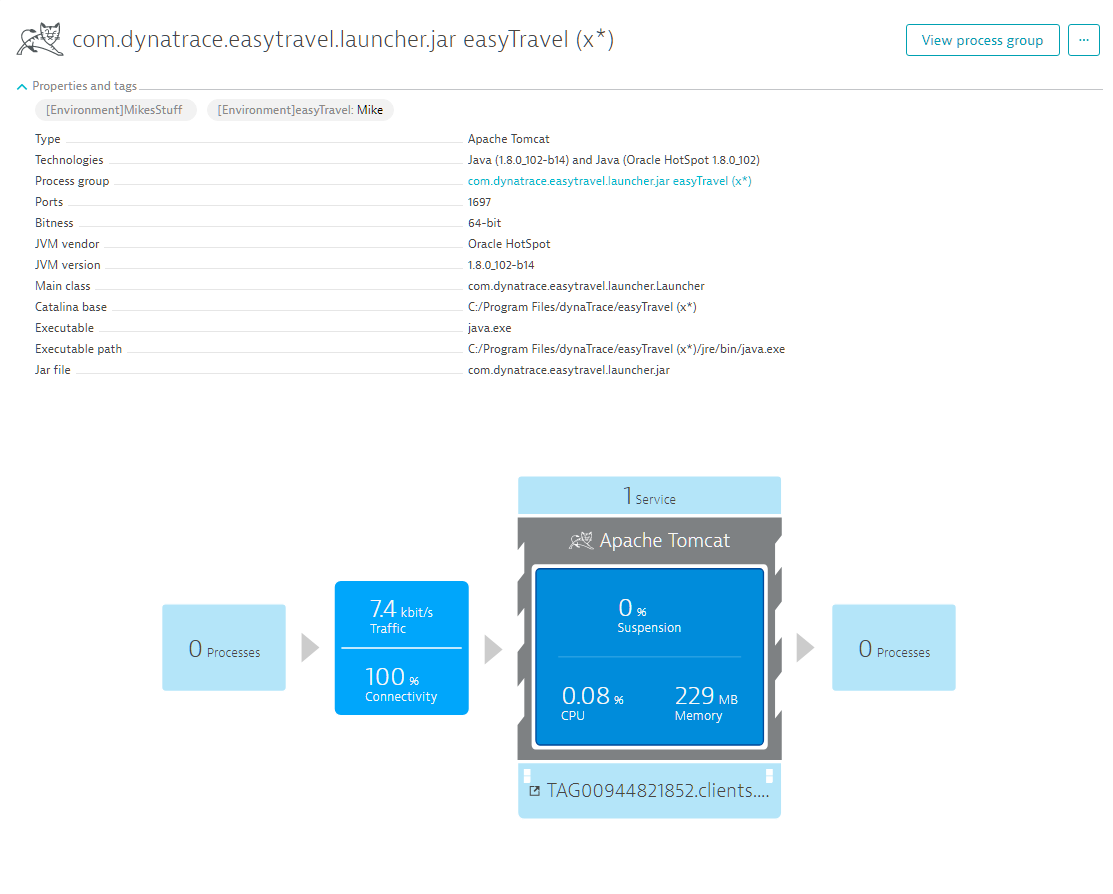Click the external link icon beside host name

tap(534, 791)
